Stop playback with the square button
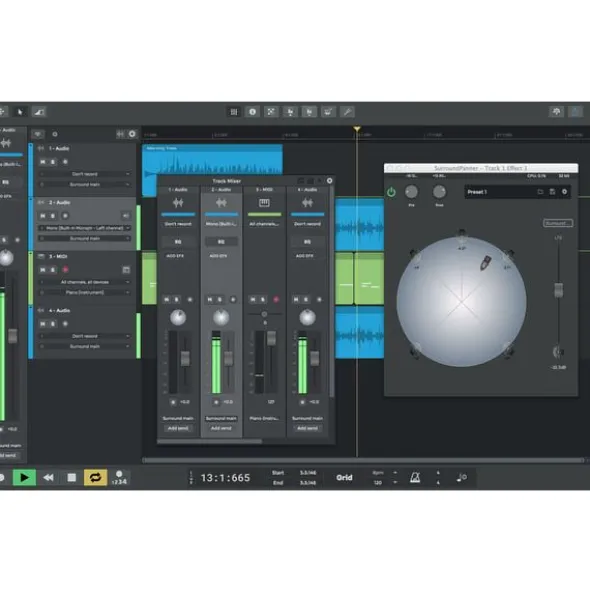 point(71,478)
